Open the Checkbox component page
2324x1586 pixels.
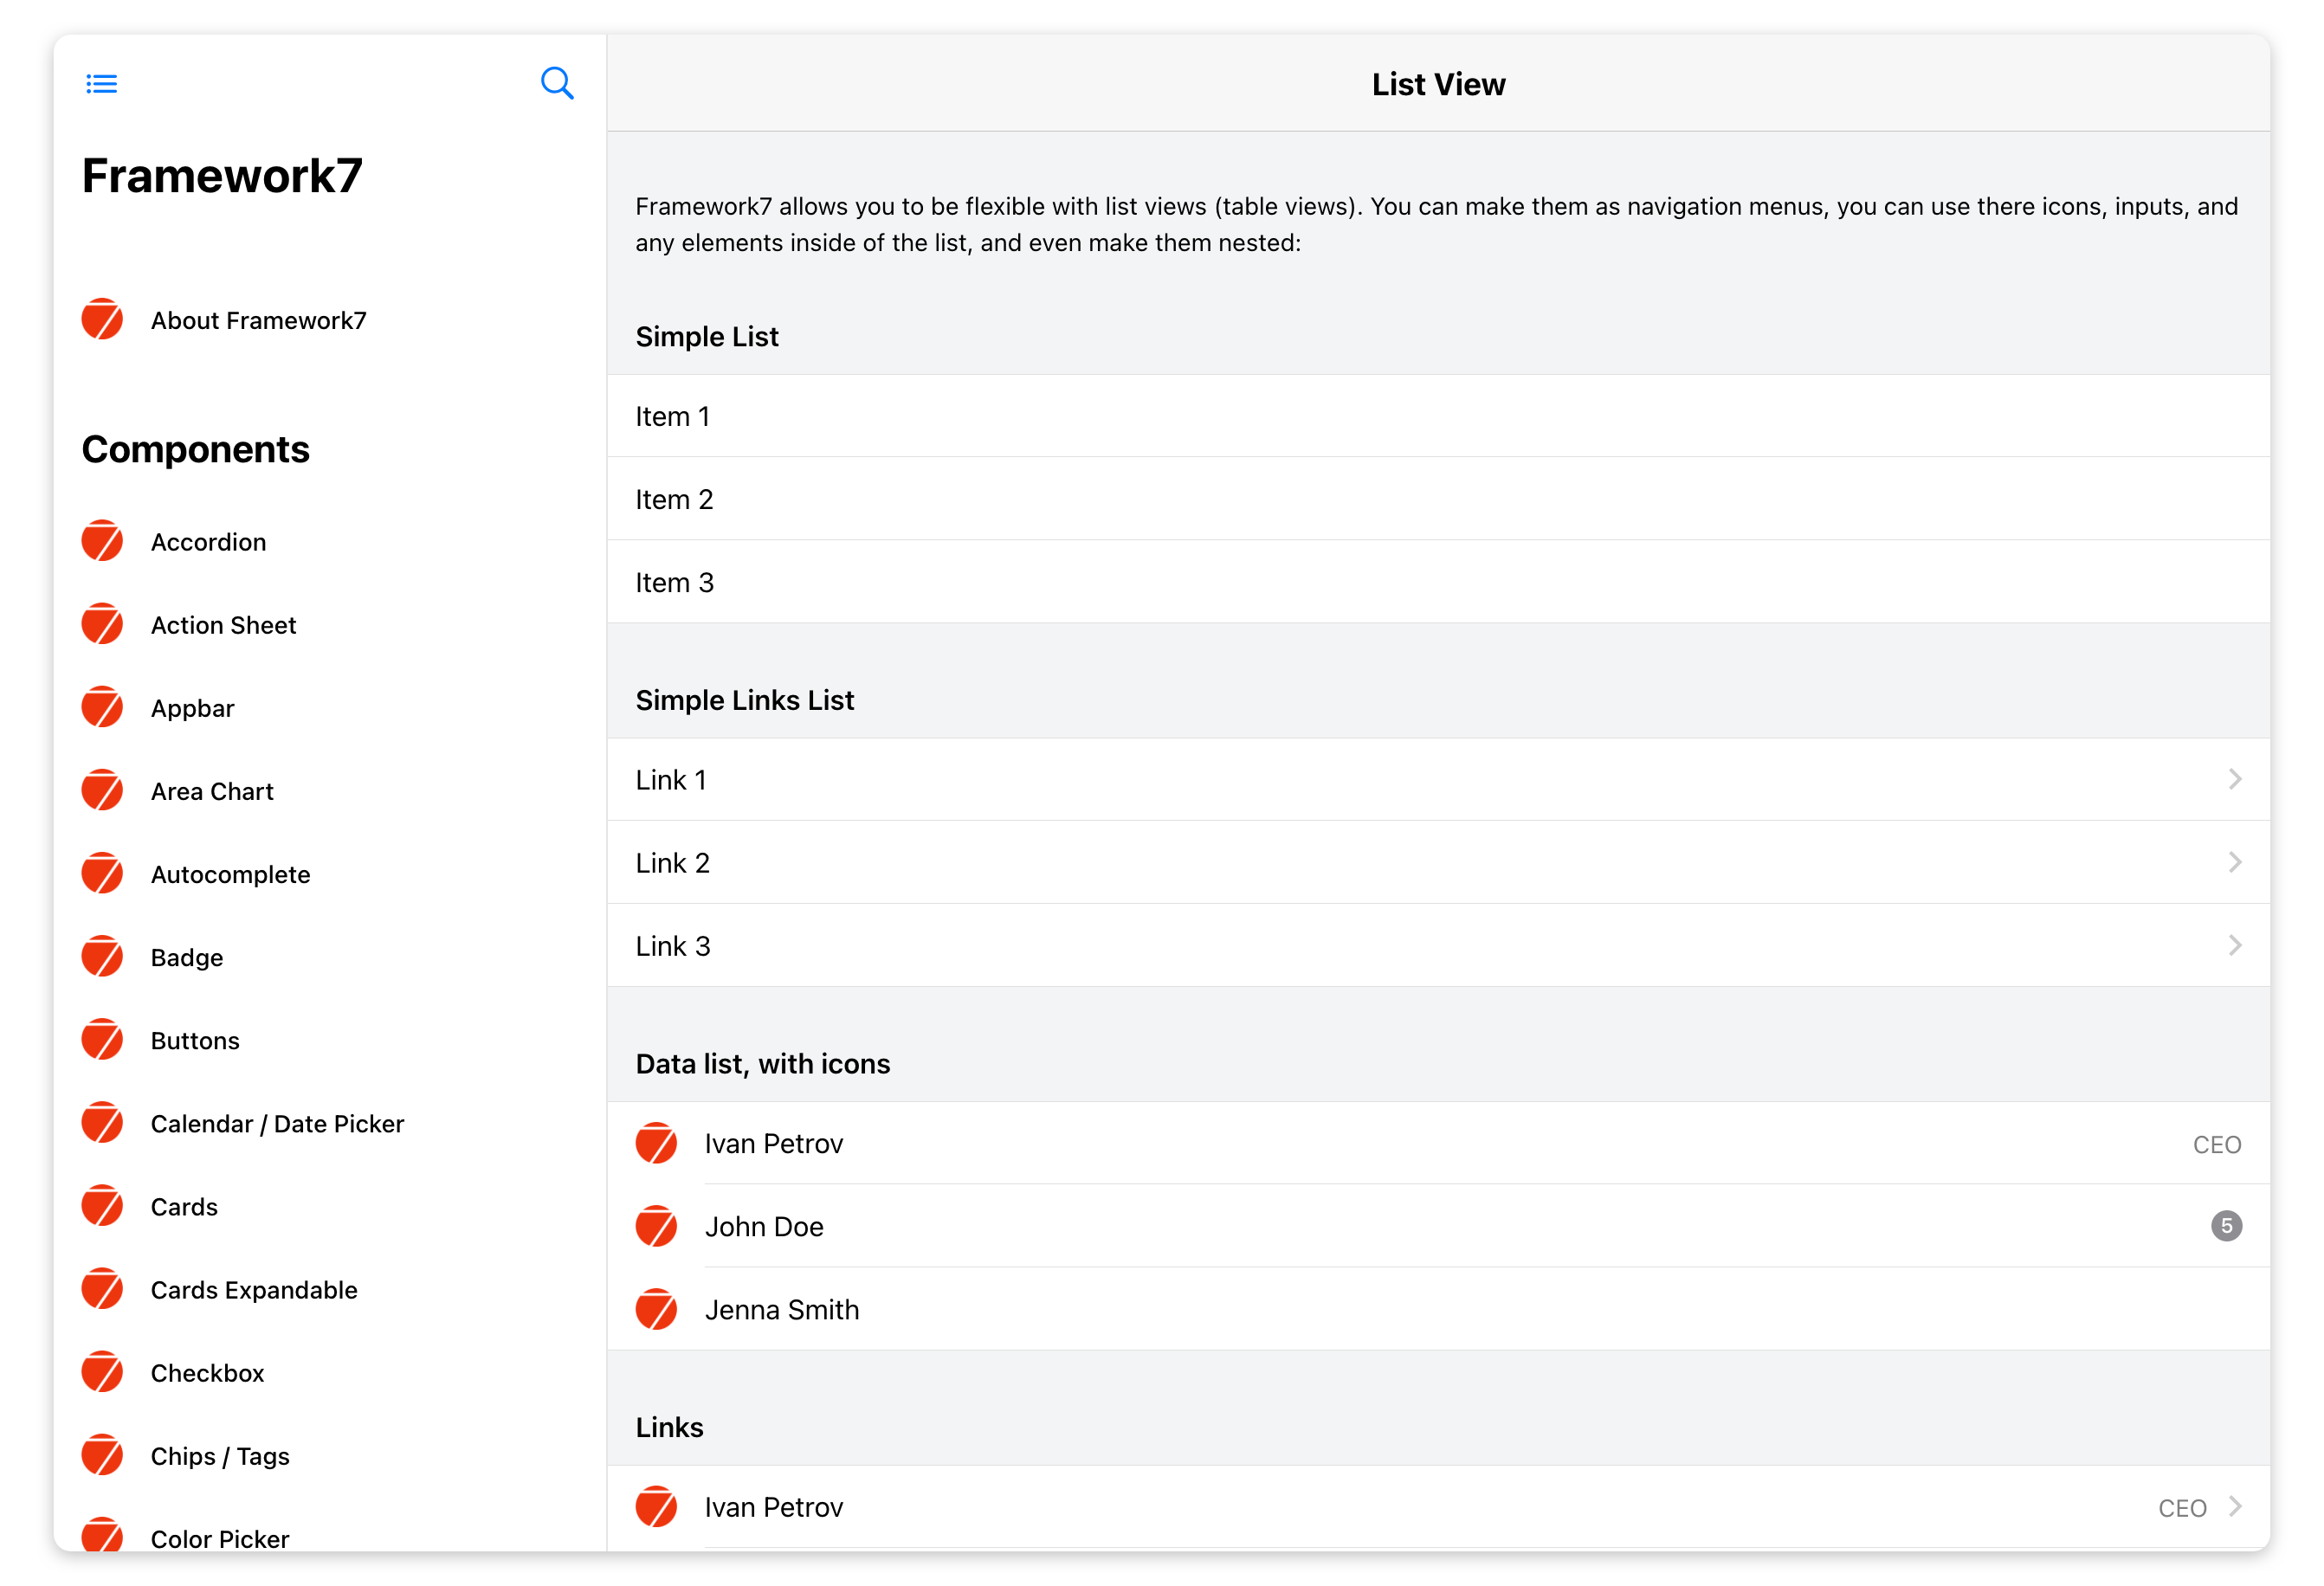208,1373
